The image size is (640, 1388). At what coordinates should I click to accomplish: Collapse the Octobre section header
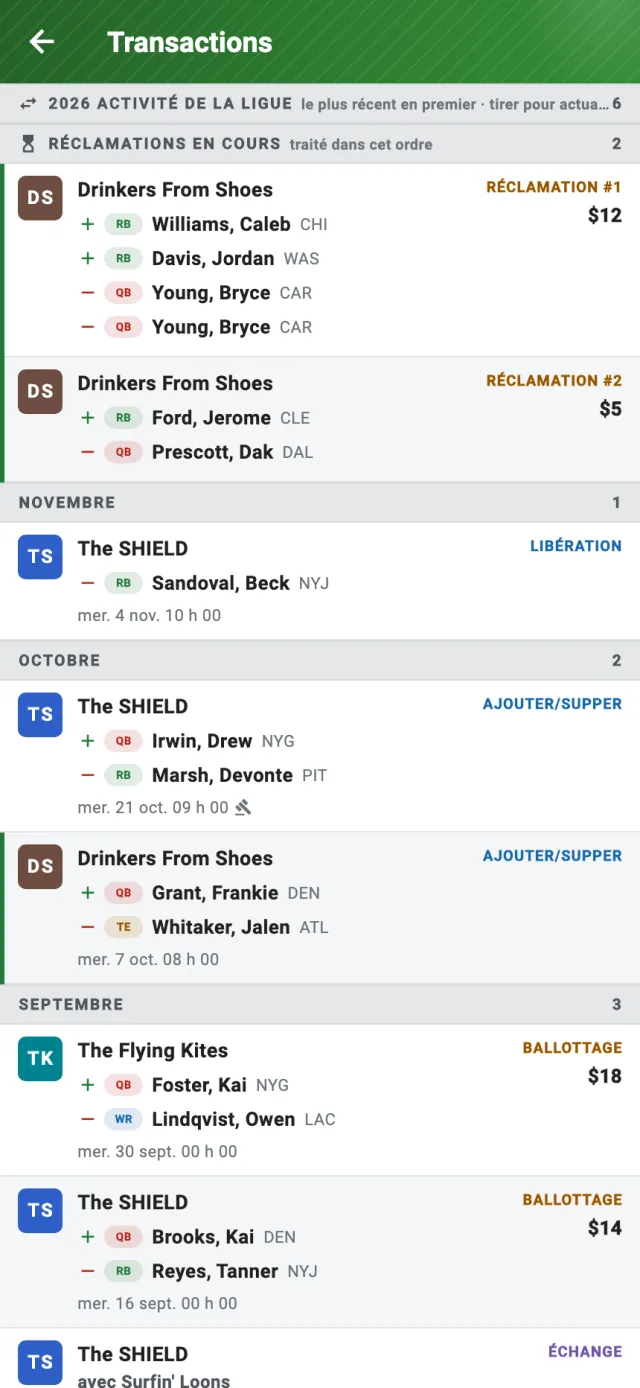[320, 660]
